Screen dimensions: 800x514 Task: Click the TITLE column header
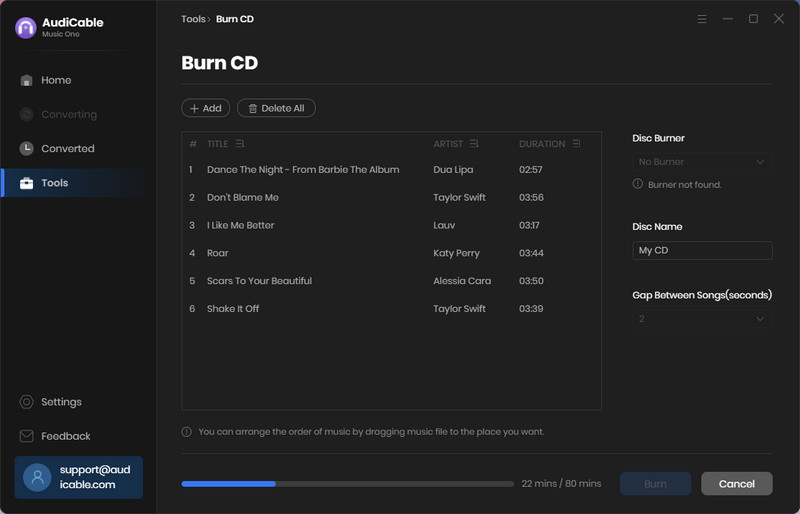(217, 144)
